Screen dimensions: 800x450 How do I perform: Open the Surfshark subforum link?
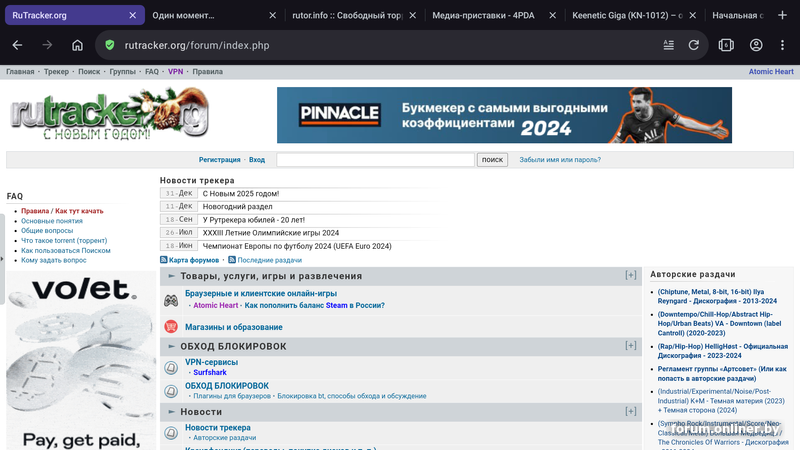point(210,372)
